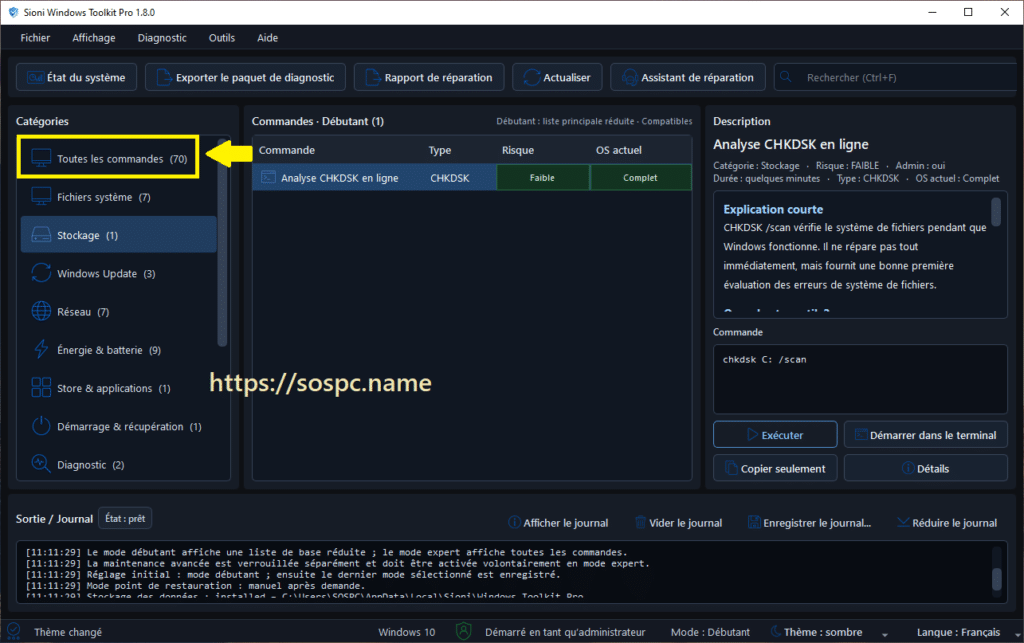Toggle the Mode : Débutant status item
The image size is (1024, 643).
[710, 632]
